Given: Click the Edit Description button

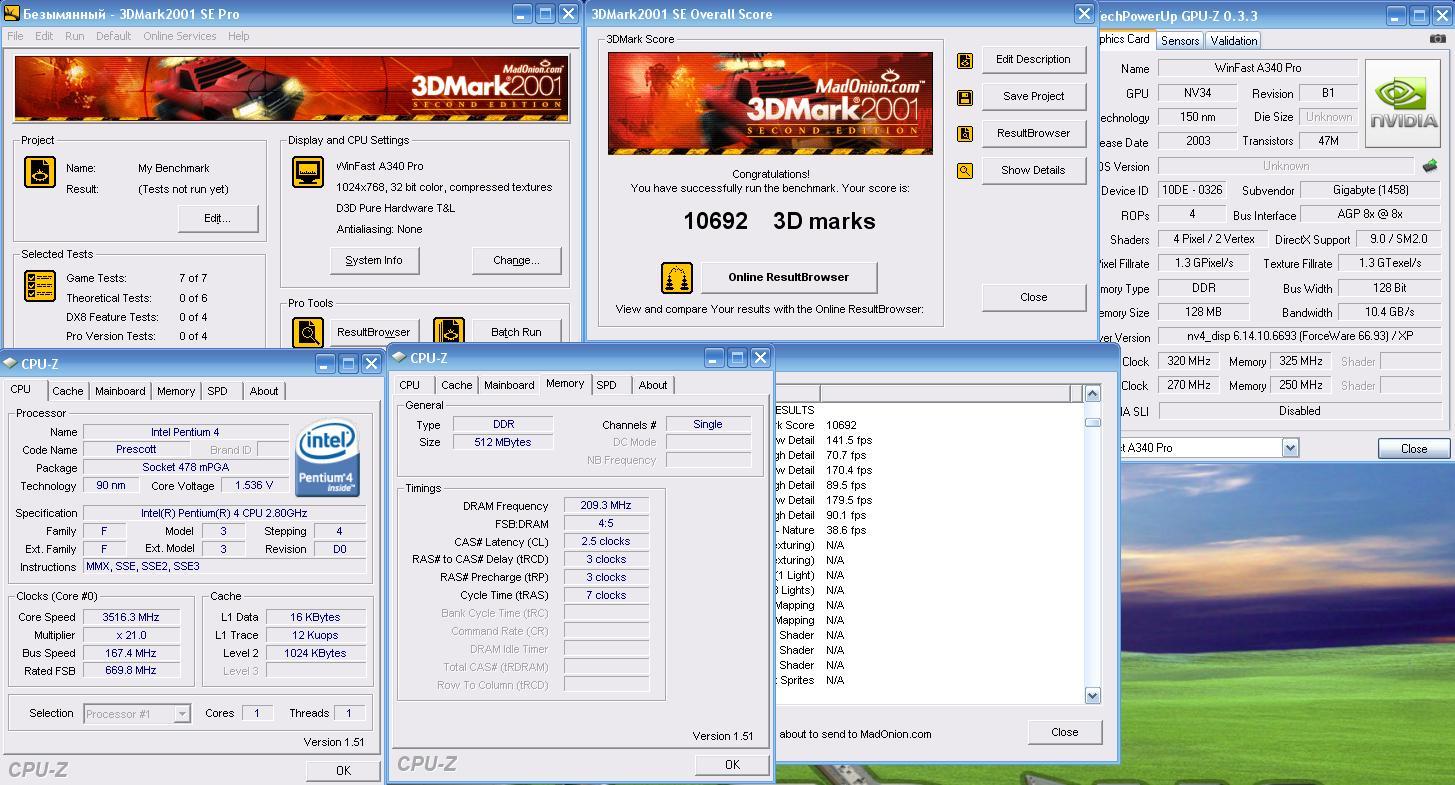Looking at the screenshot, I should tap(1033, 59).
